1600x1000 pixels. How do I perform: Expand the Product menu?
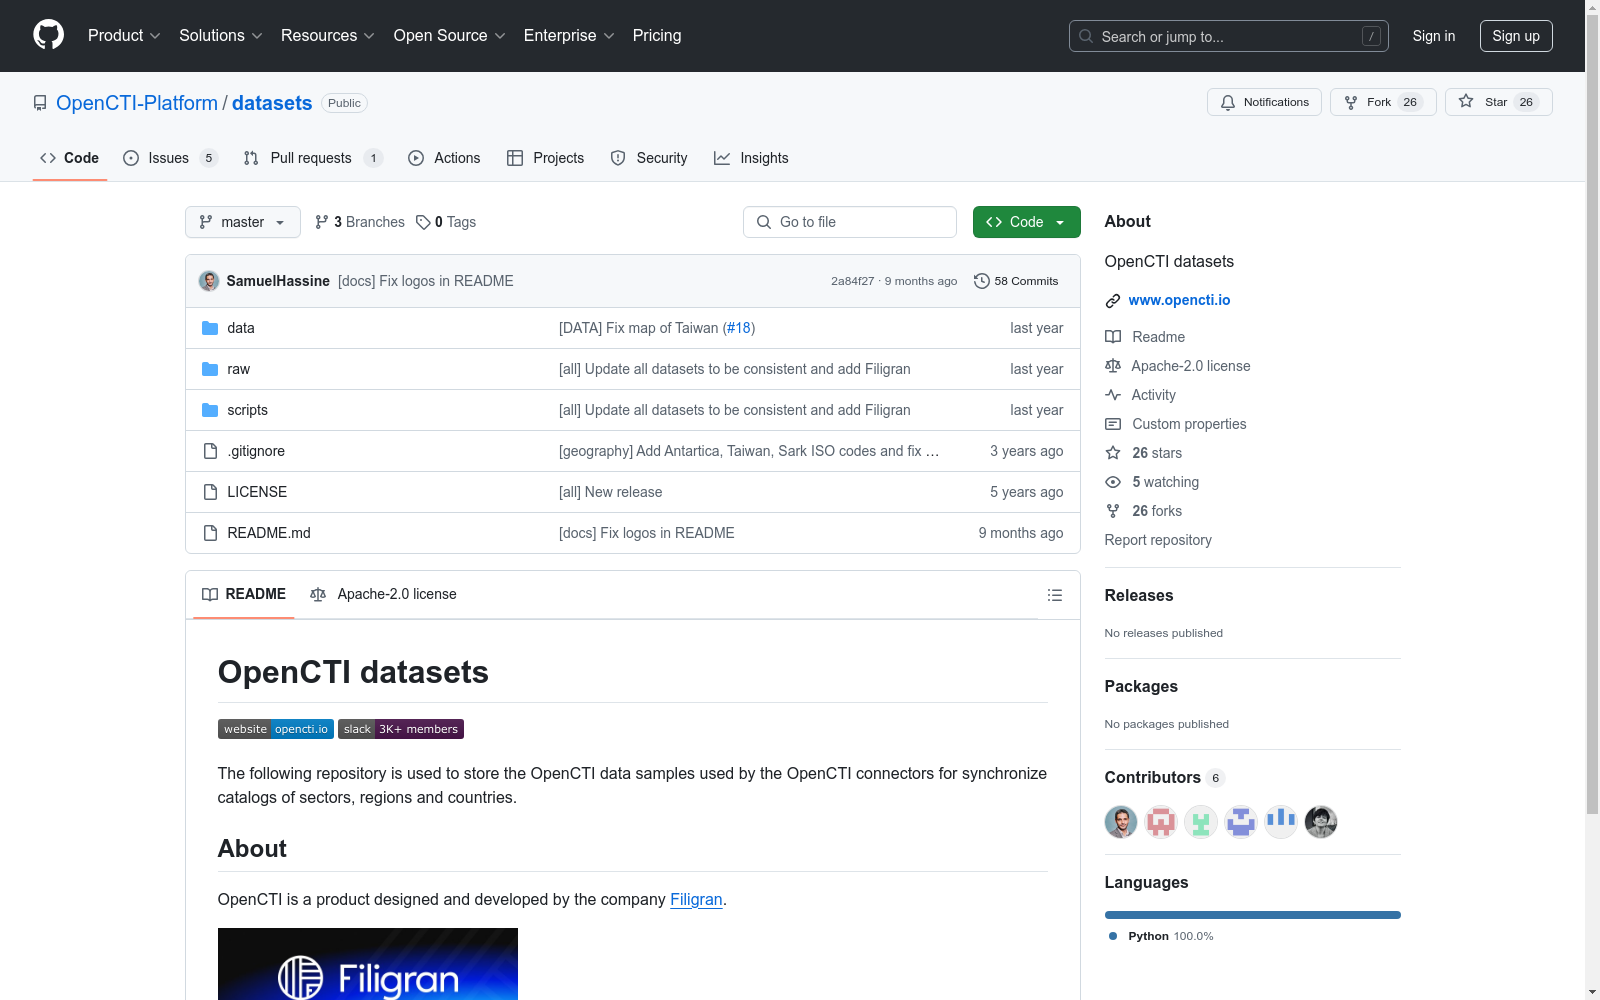point(124,35)
